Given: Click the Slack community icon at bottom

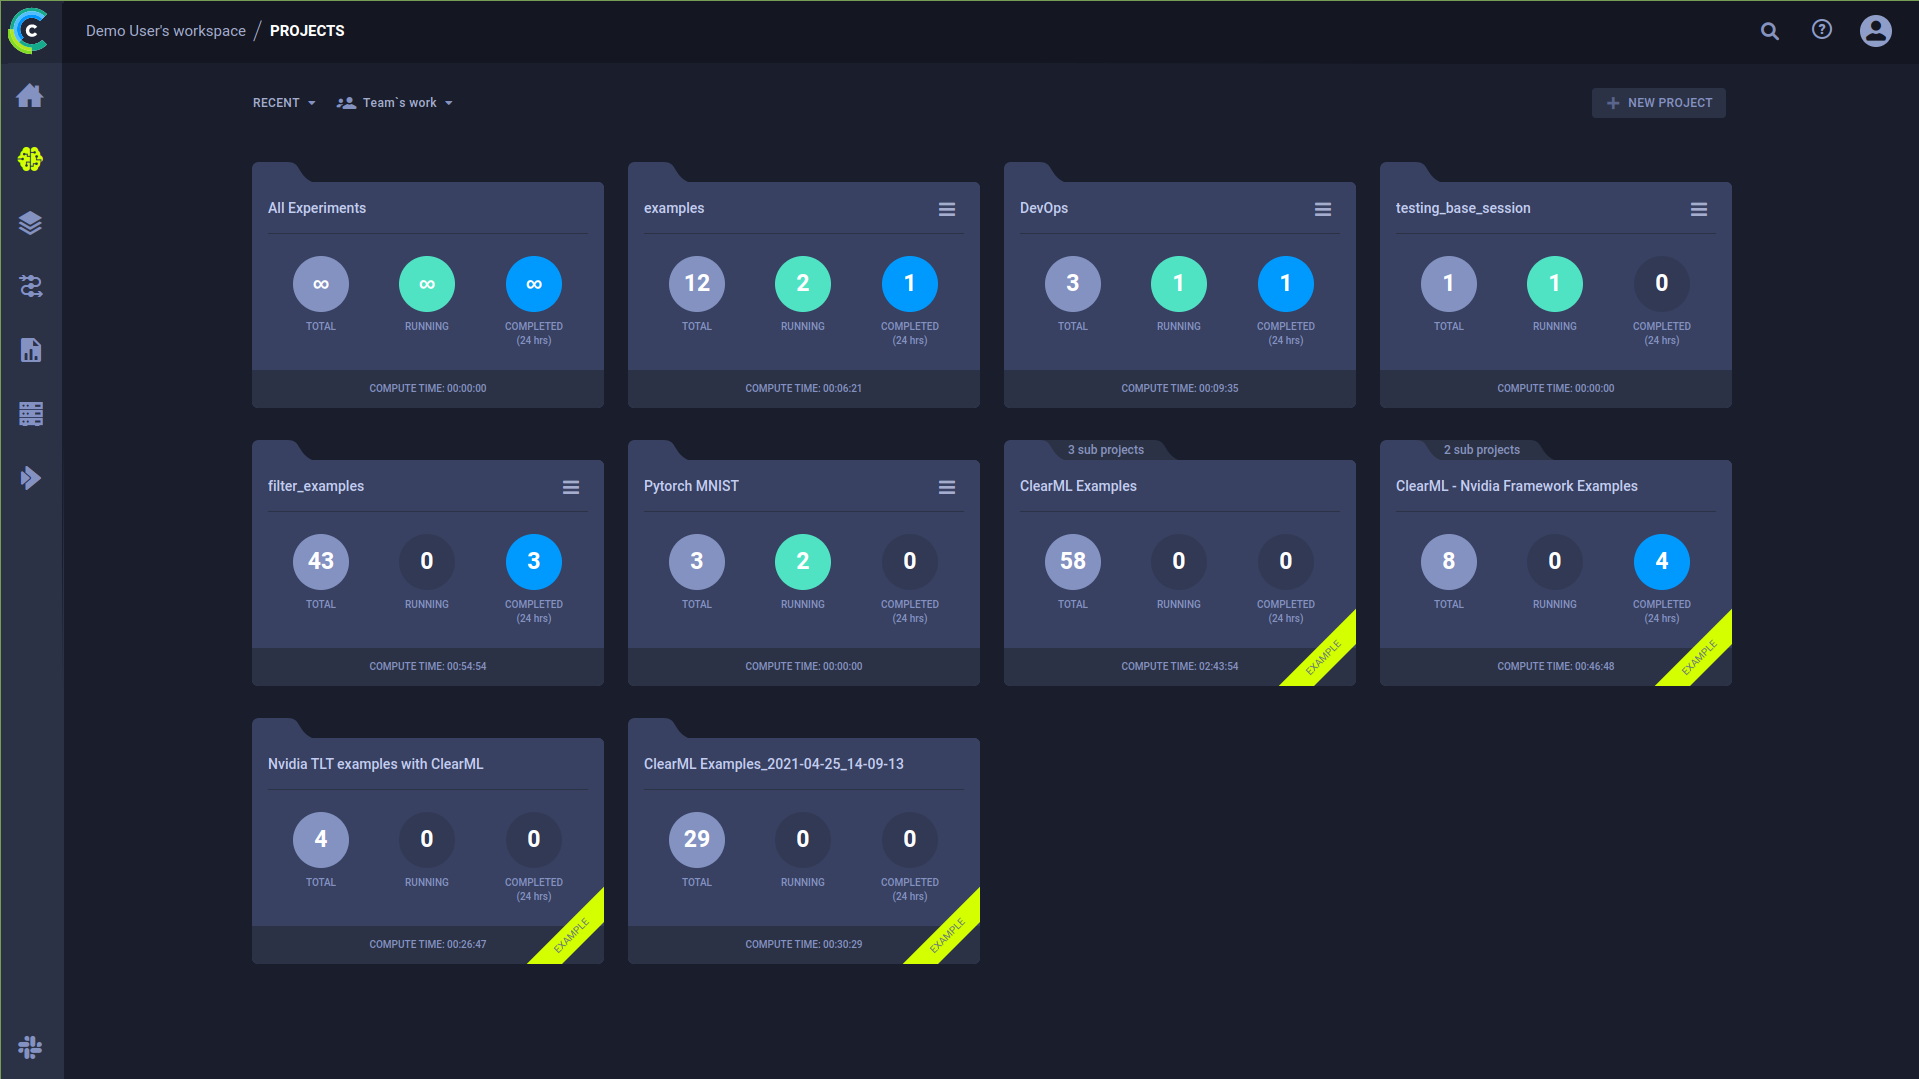Looking at the screenshot, I should tap(30, 1047).
